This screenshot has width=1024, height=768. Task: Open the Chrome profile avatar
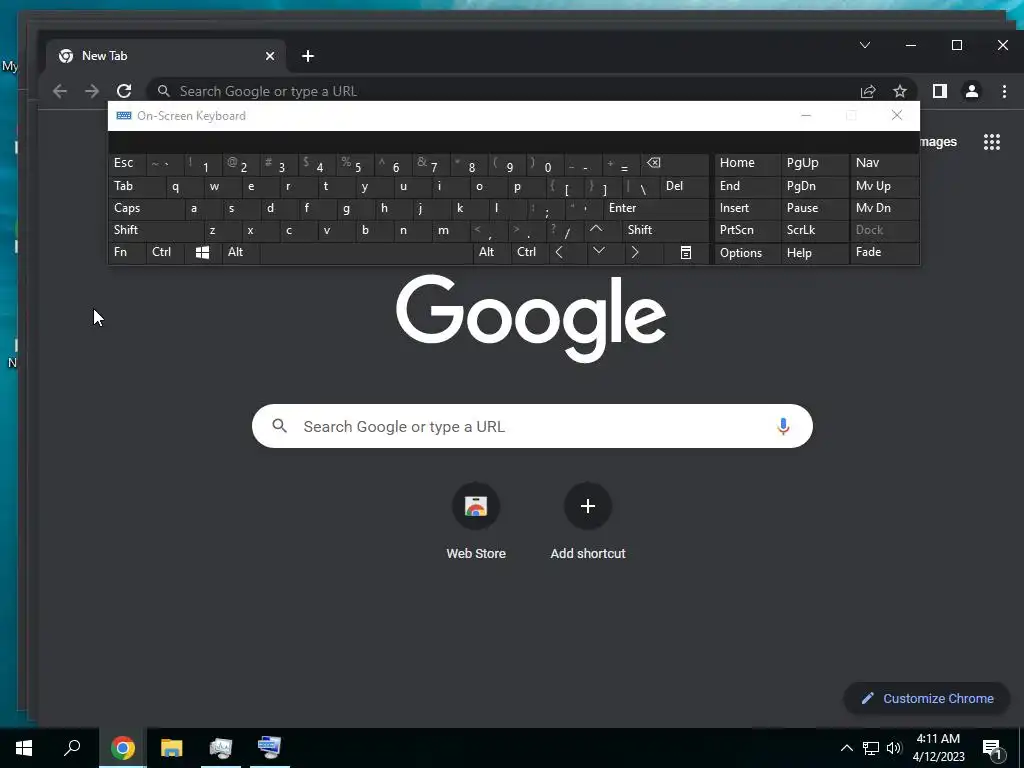[972, 91]
